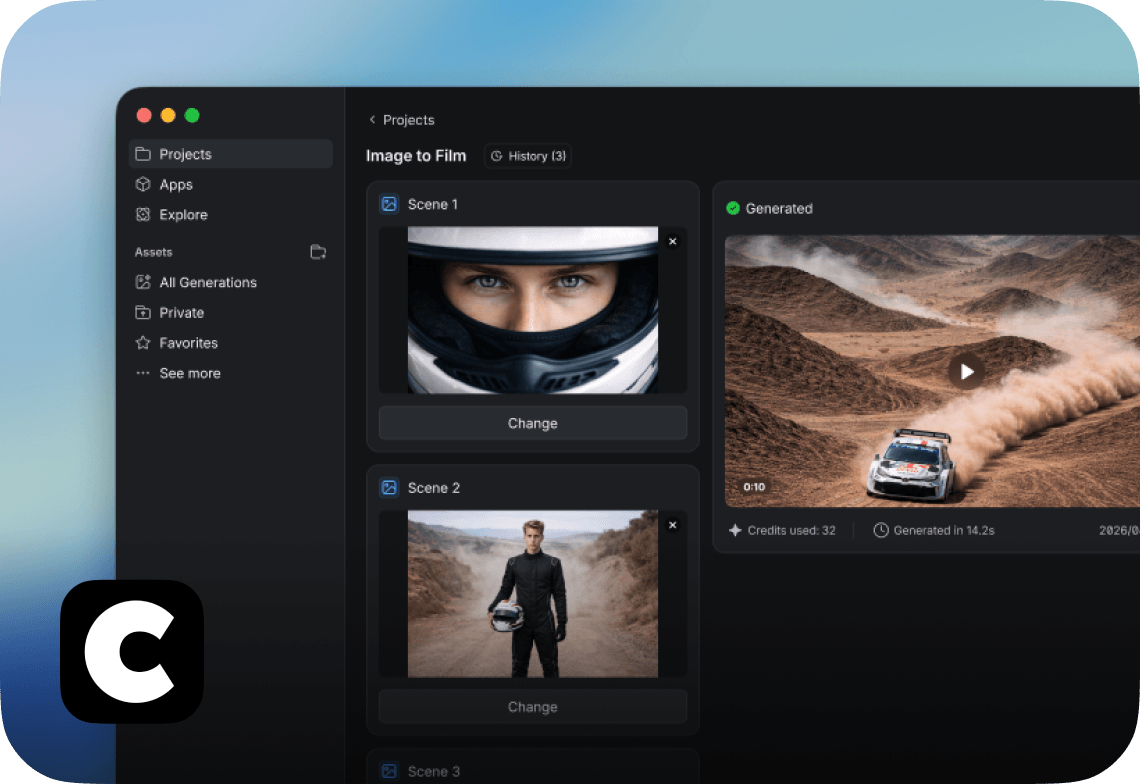1140x784 pixels.
Task: Click the Assets section label
Action: (153, 252)
